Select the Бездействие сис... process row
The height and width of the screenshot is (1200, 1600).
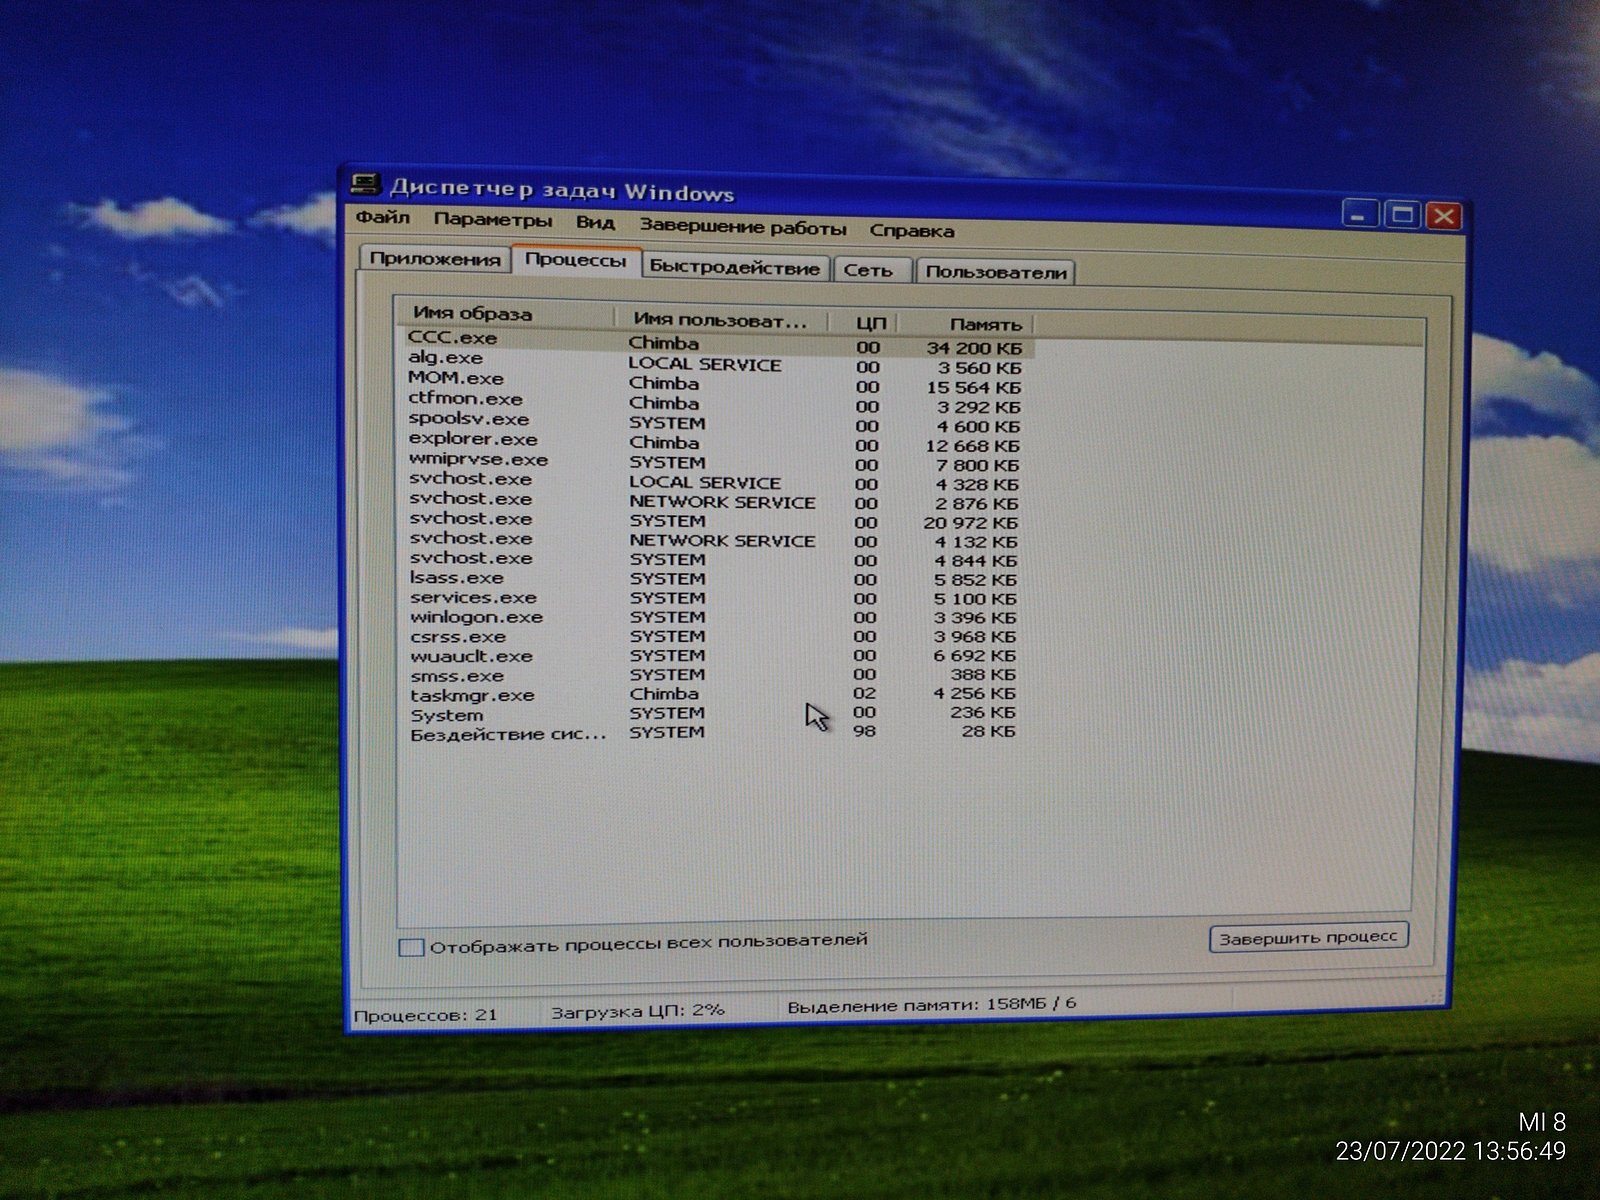(714, 733)
